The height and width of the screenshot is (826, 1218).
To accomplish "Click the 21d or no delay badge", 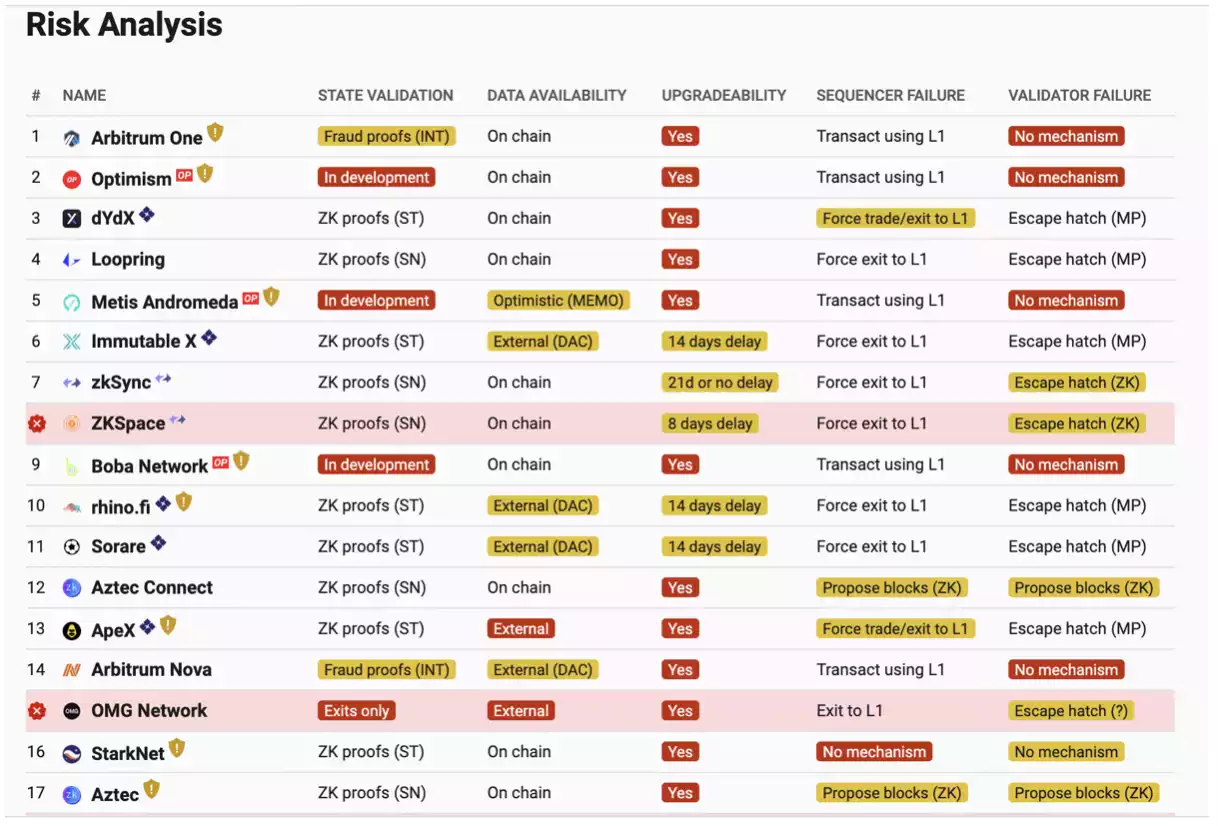I will pyautogui.click(x=720, y=383).
